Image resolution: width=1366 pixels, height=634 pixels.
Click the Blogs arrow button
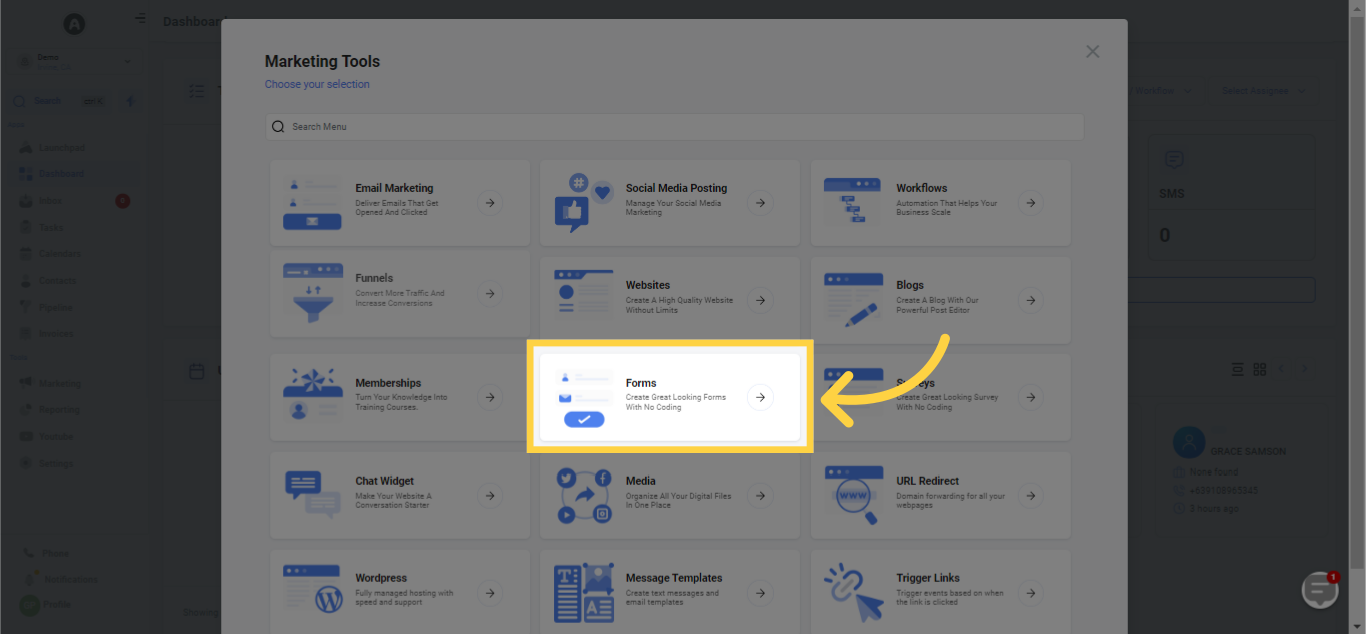click(1031, 300)
